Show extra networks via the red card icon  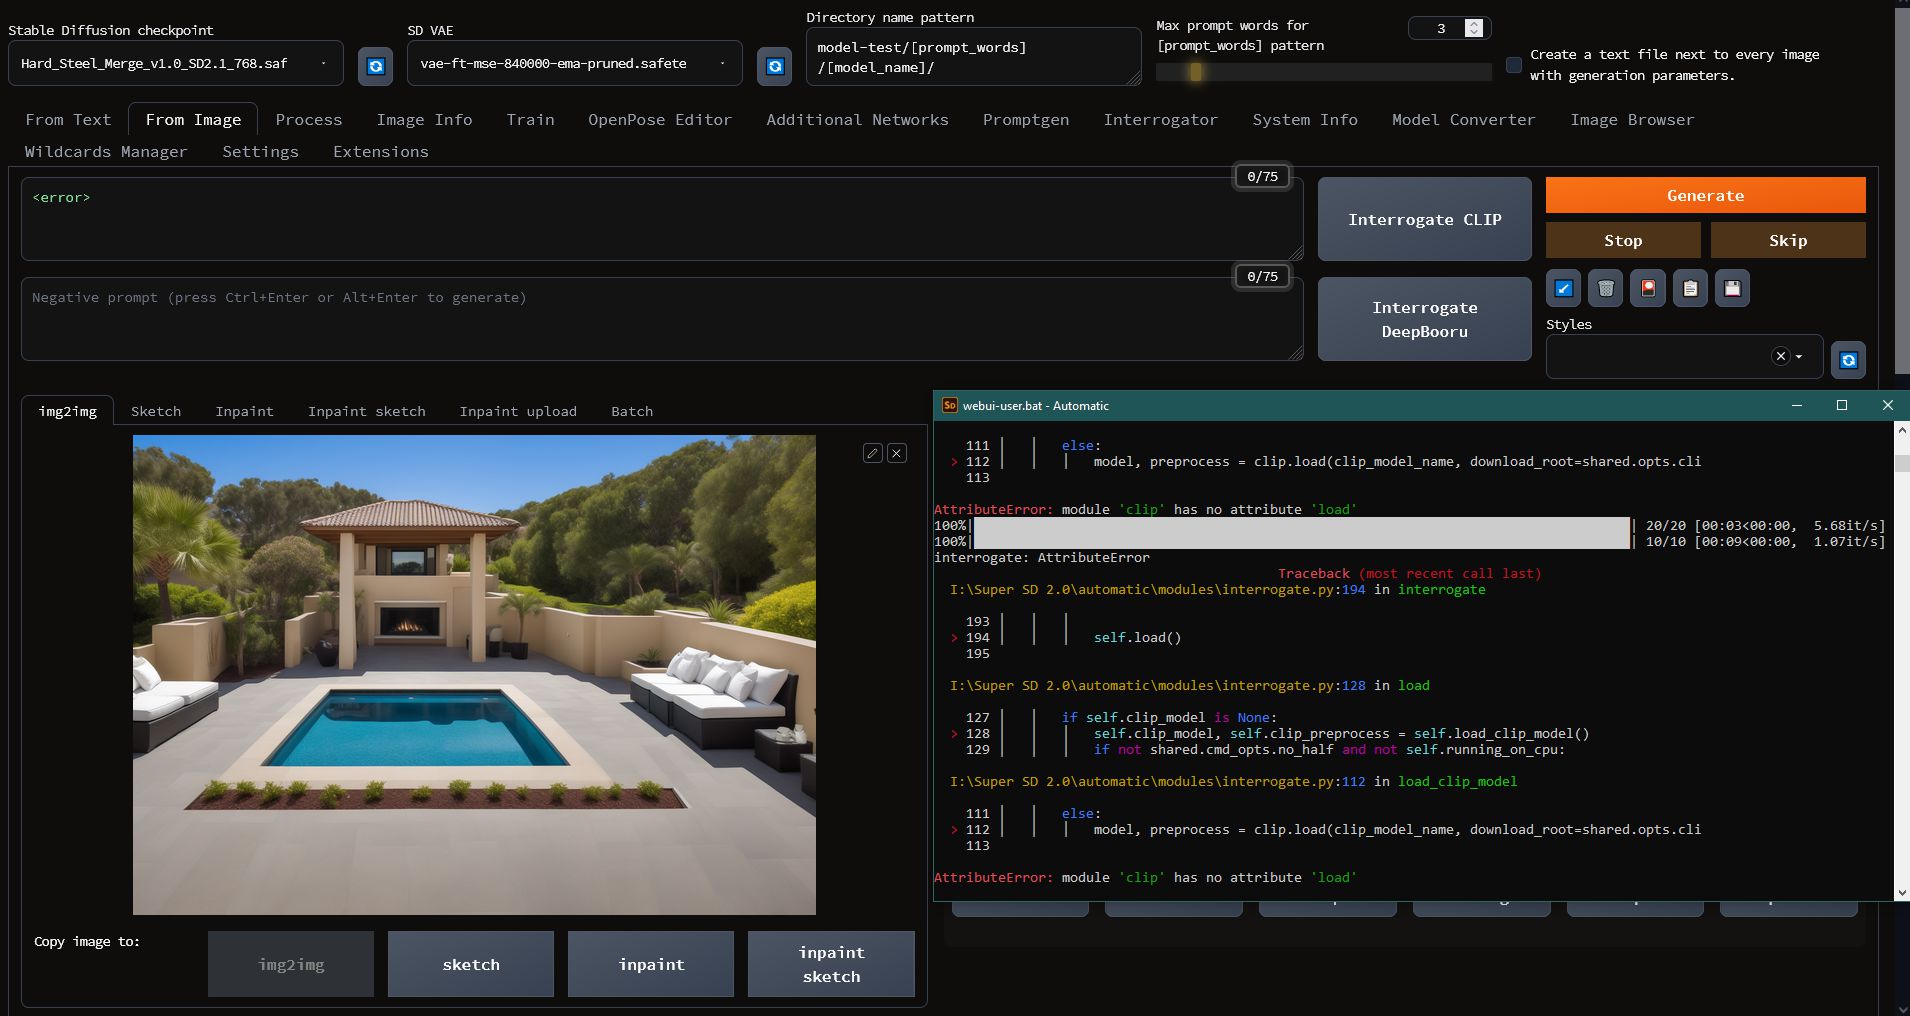coord(1648,288)
